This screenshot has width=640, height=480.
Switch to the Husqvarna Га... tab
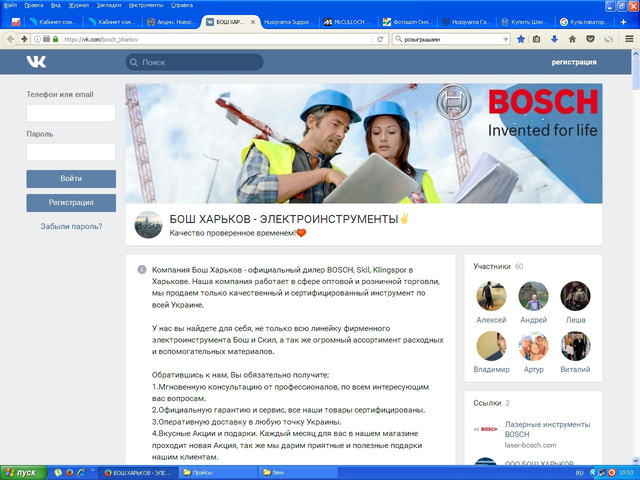pos(466,22)
